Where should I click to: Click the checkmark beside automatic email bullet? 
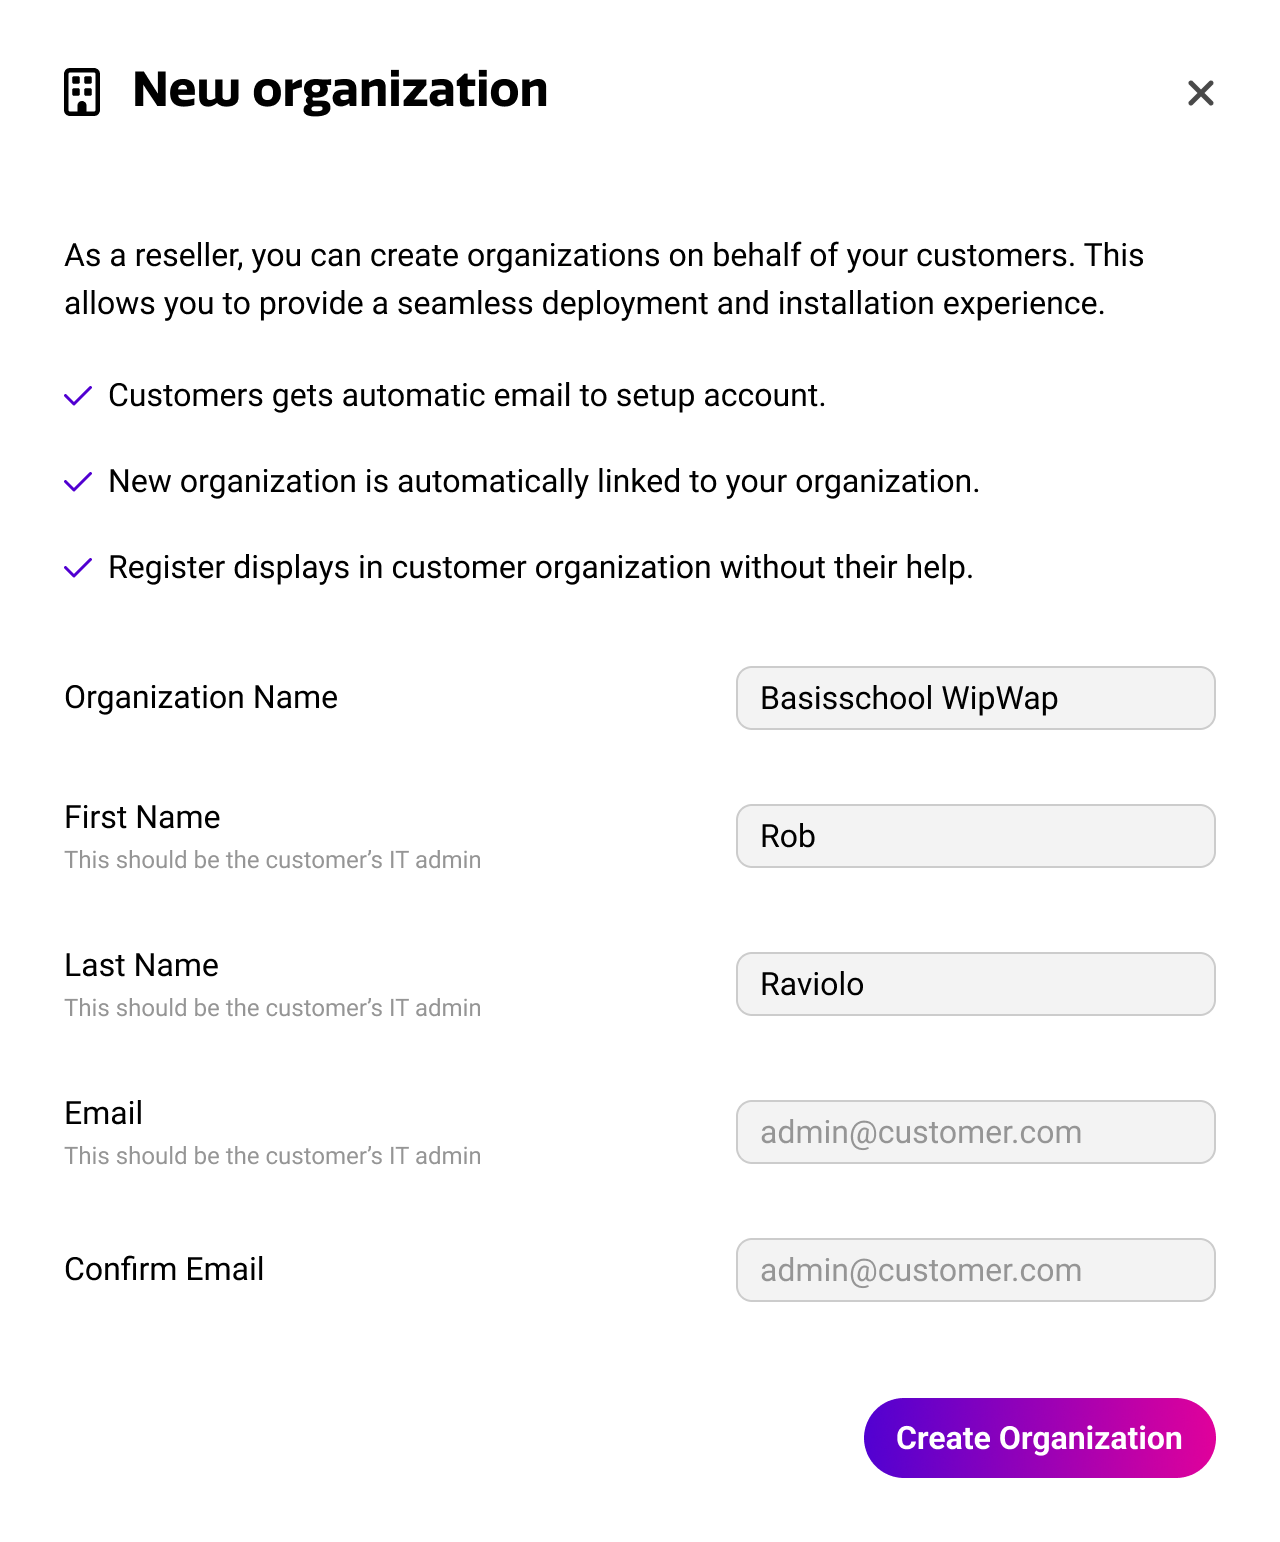point(78,396)
